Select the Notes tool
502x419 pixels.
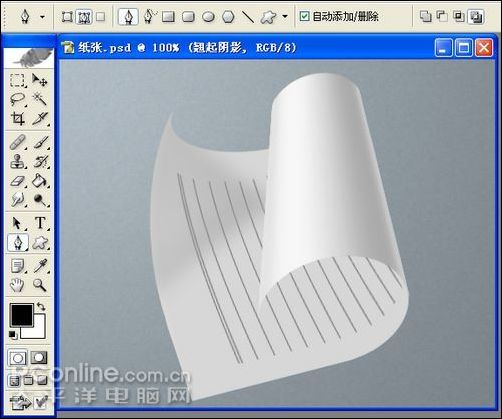pos(17,266)
